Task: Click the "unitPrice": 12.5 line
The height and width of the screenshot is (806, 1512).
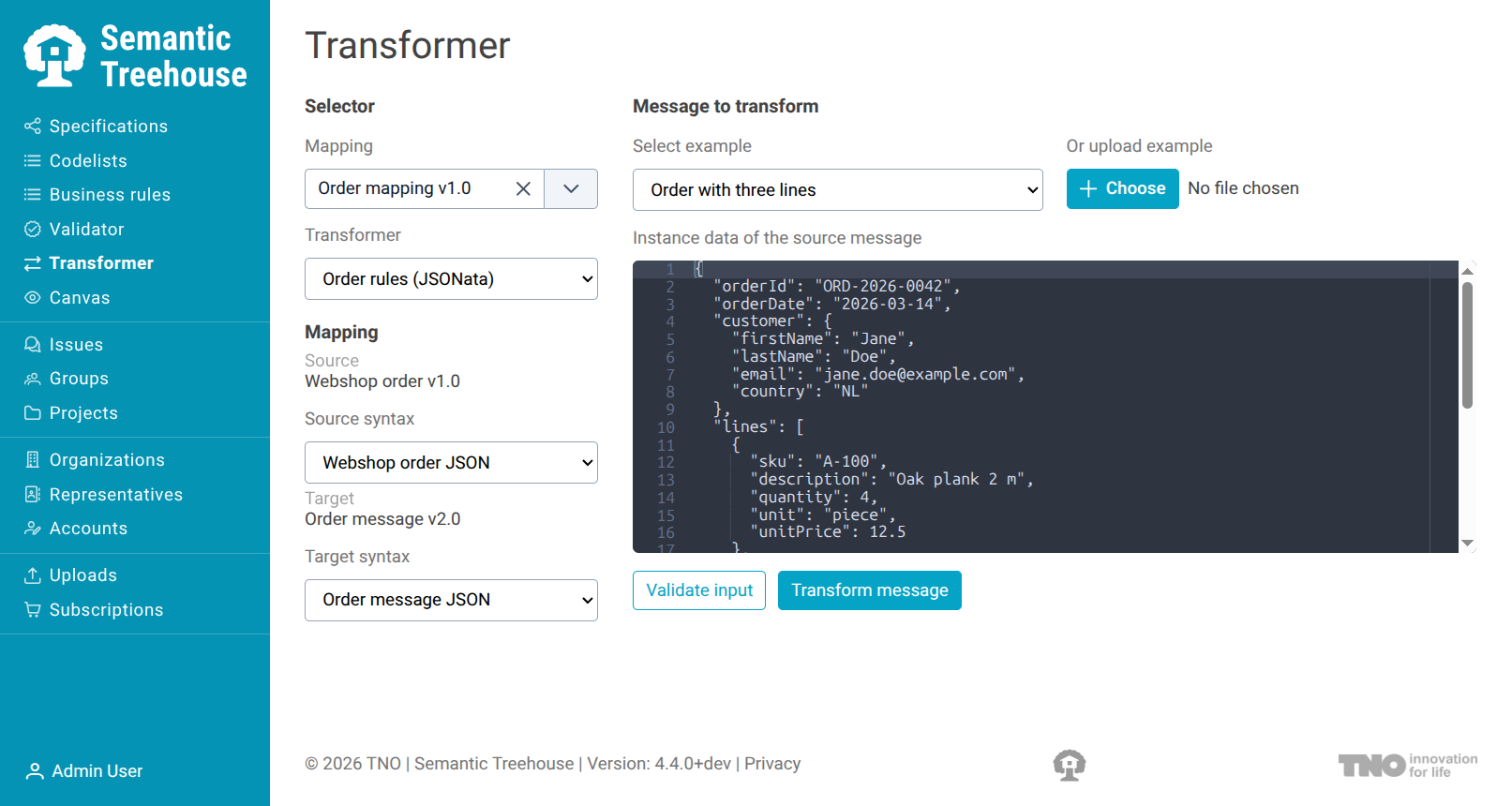Action: 828,533
